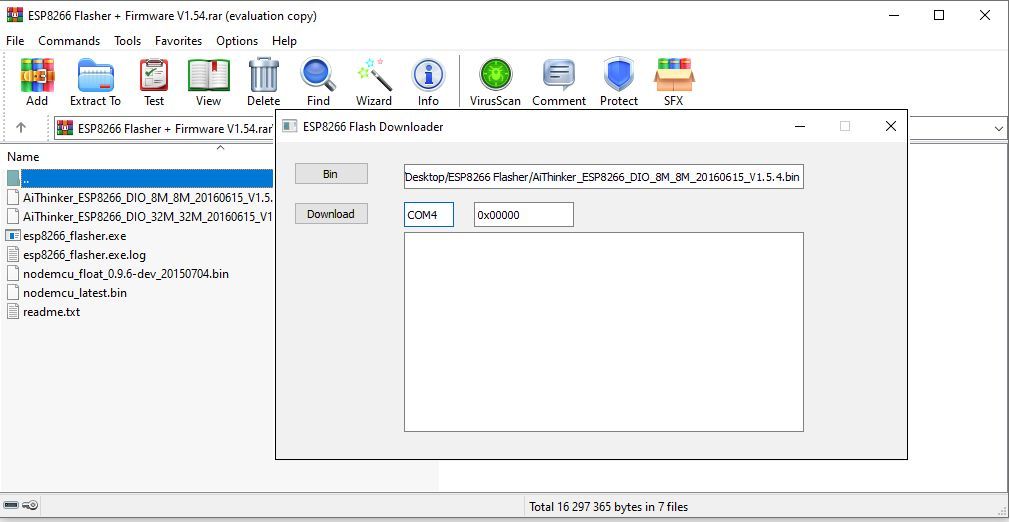
Task: Open the Find magnifier tool
Action: pos(318,82)
